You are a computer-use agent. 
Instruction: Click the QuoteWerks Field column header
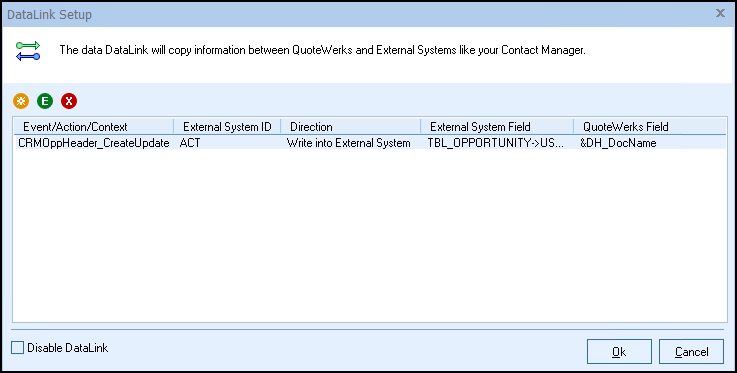(x=650, y=127)
